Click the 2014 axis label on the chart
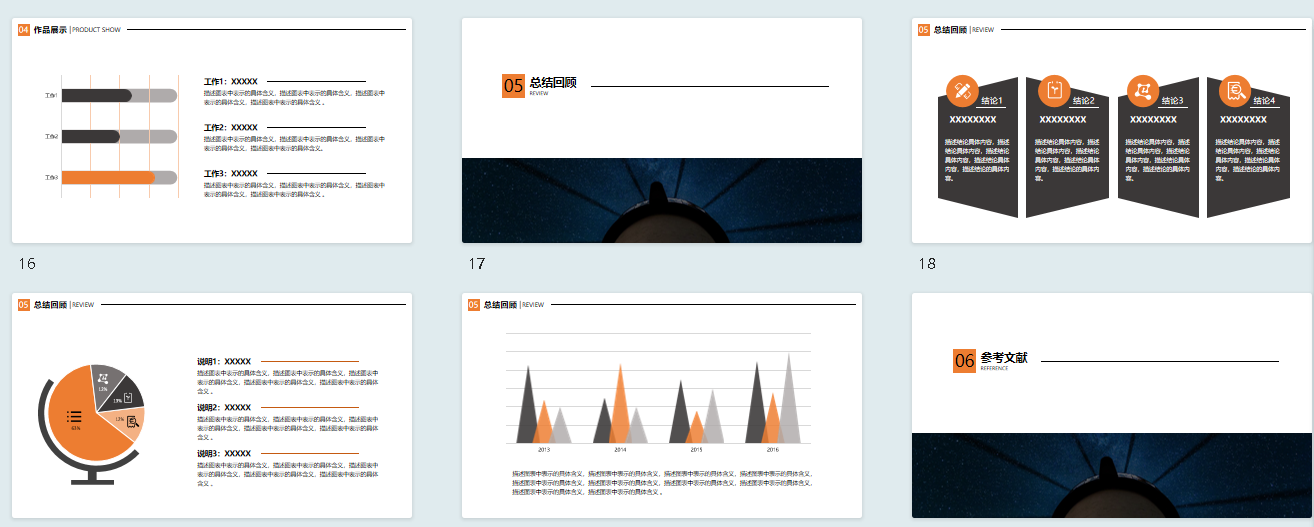The width and height of the screenshot is (1314, 527). [x=620, y=450]
